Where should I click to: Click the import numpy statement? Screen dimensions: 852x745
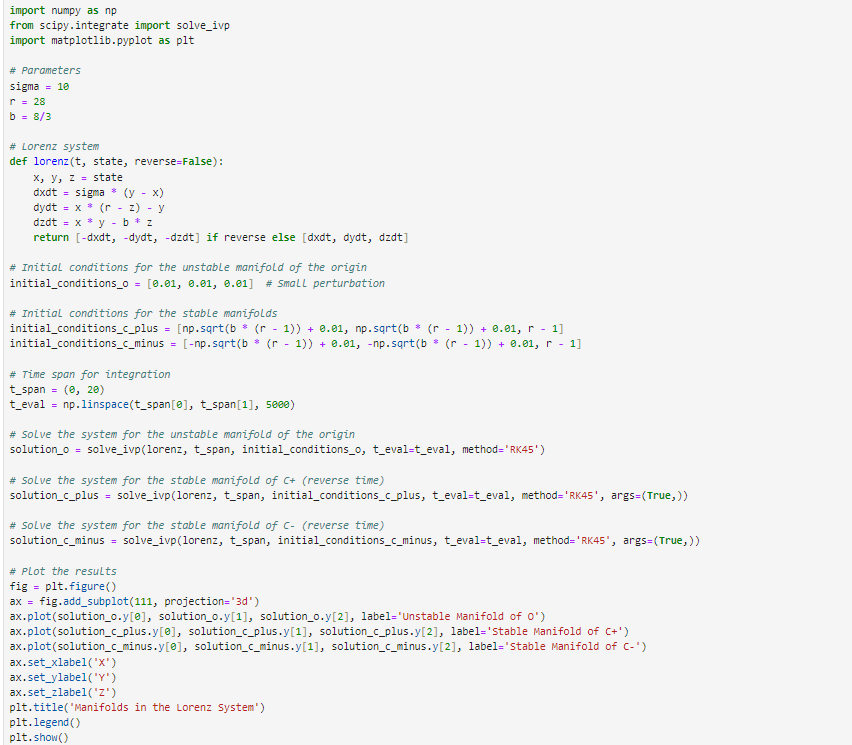pos(60,11)
